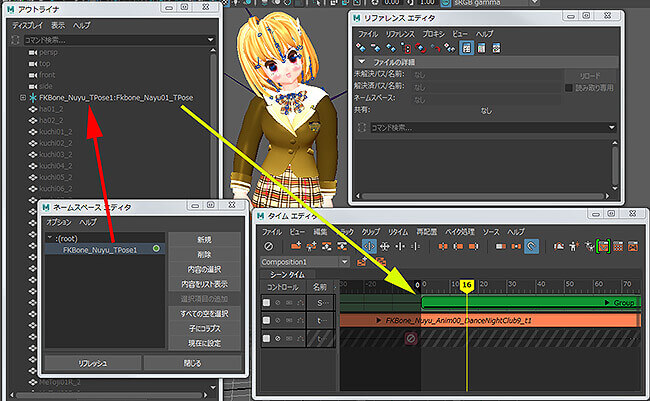The height and width of the screenshot is (401, 650).
Task: Tick the checkbox on the first Time Editor track
Action: pos(266,302)
